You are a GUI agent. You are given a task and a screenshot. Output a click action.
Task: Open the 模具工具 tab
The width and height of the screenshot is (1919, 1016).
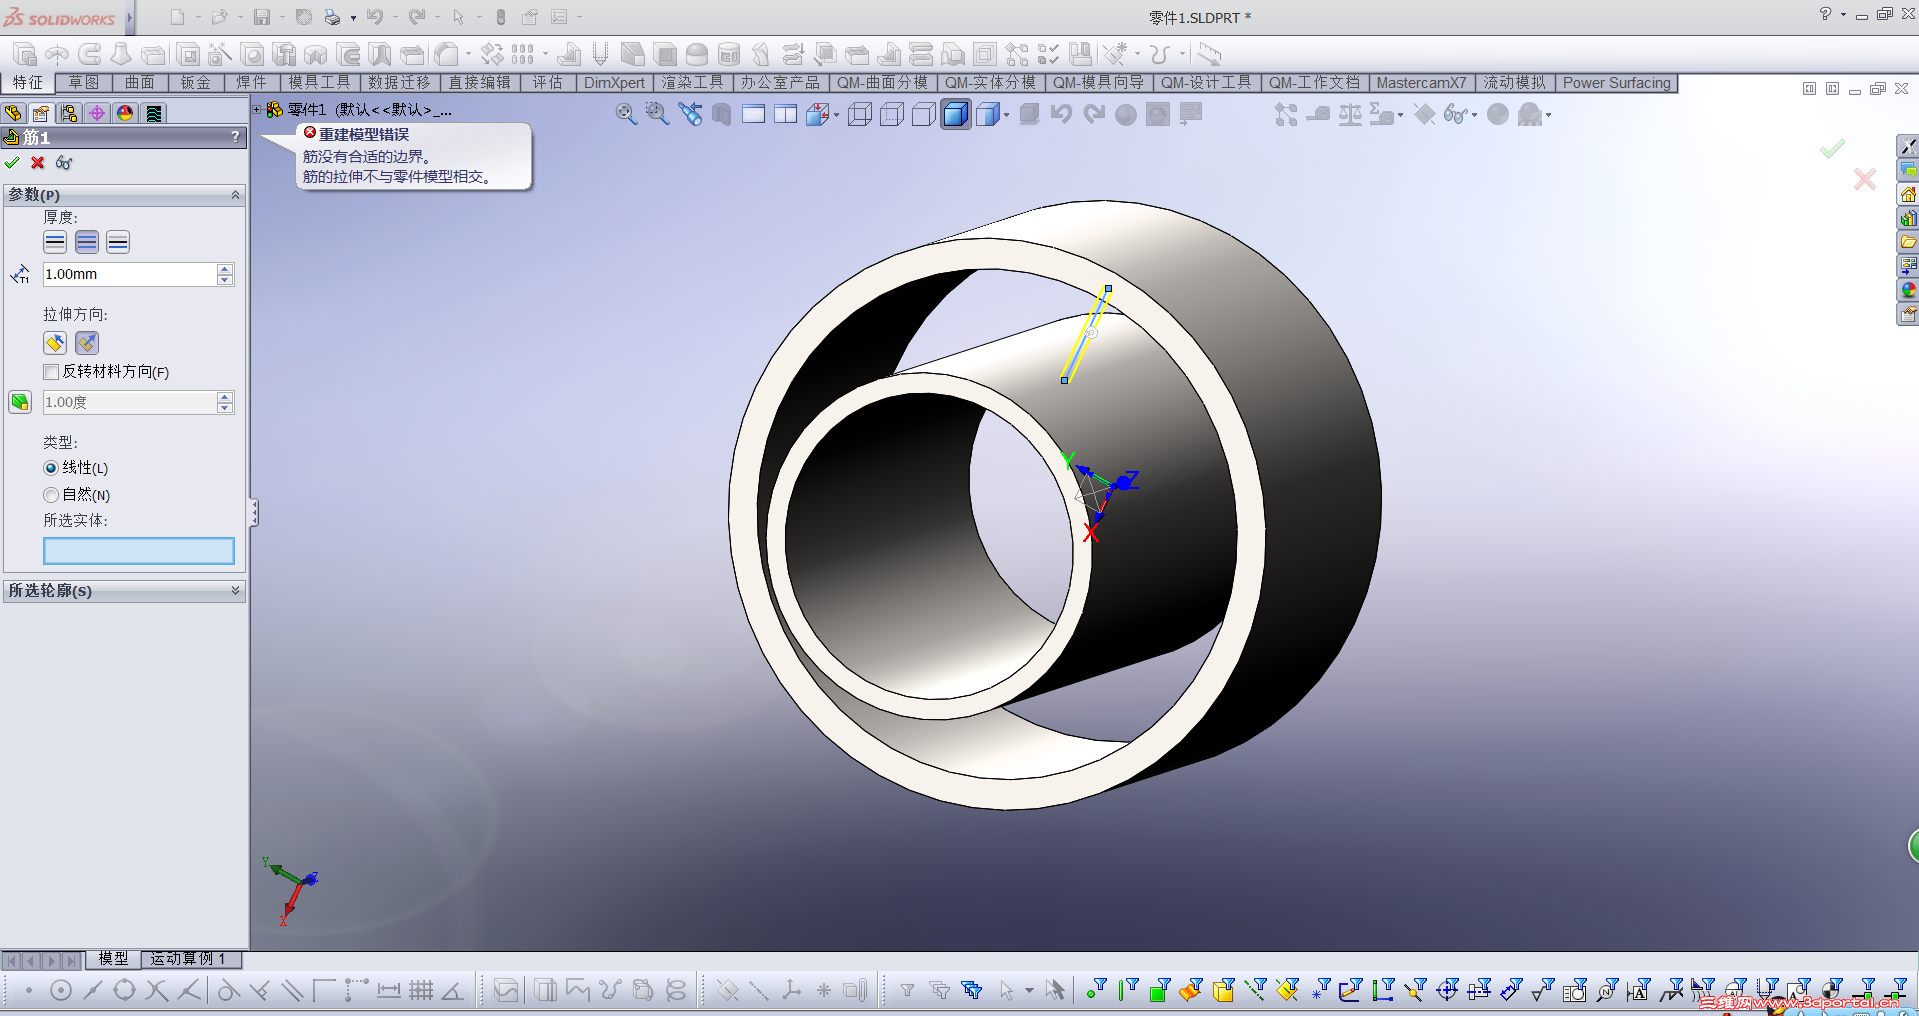[x=320, y=83]
